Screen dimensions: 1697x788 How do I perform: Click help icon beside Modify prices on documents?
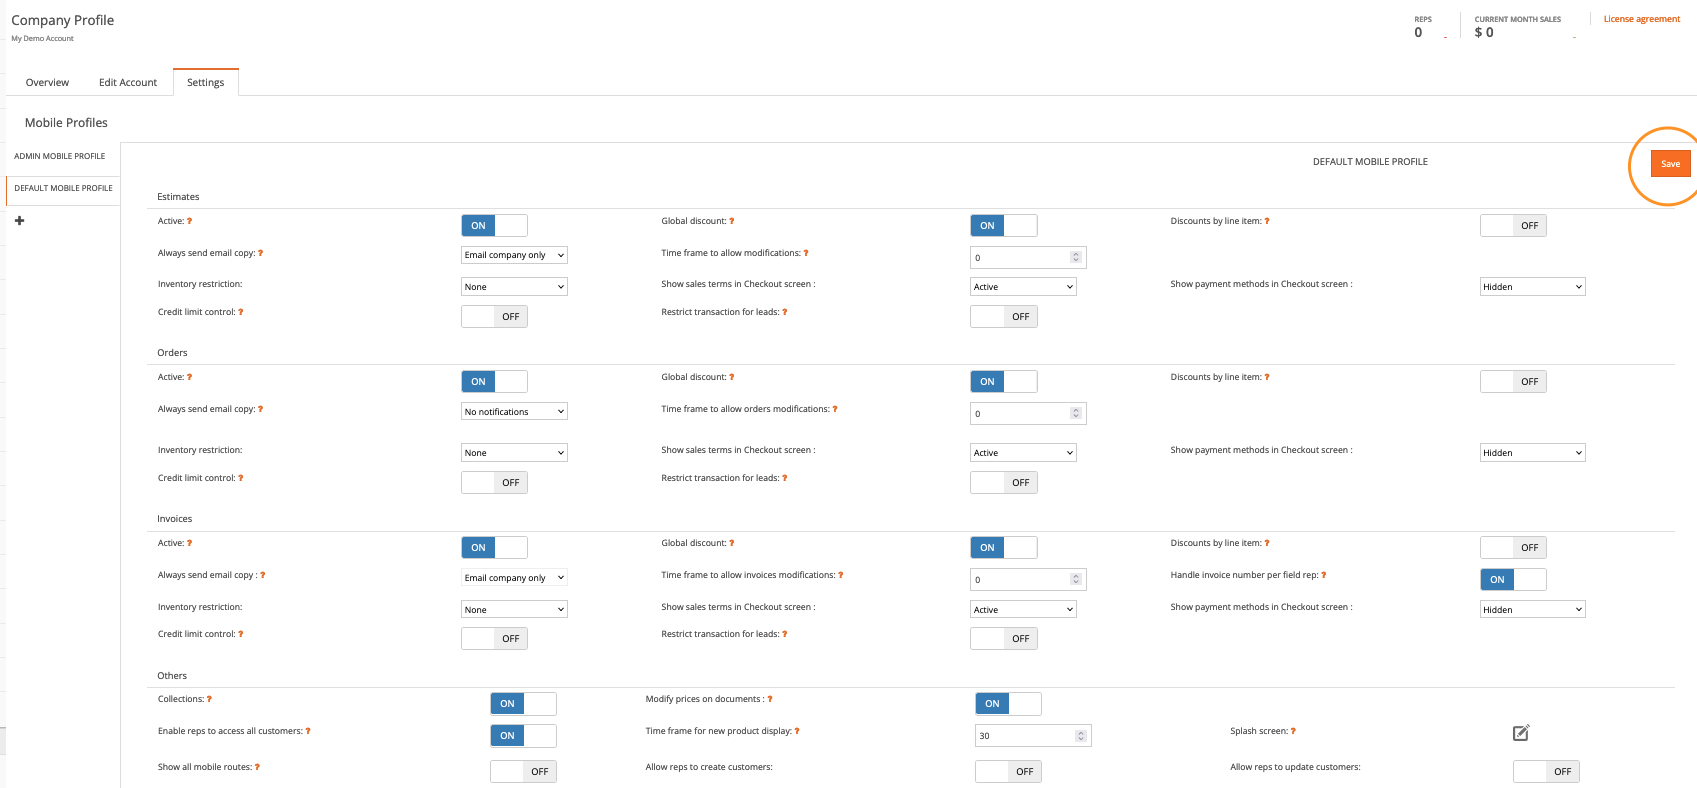click(770, 699)
